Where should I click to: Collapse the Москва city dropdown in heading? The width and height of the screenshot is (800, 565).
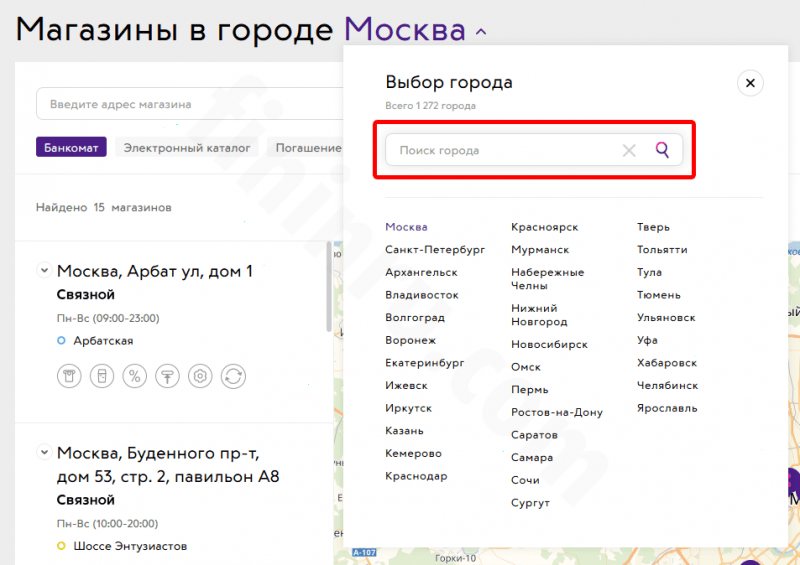coord(481,32)
